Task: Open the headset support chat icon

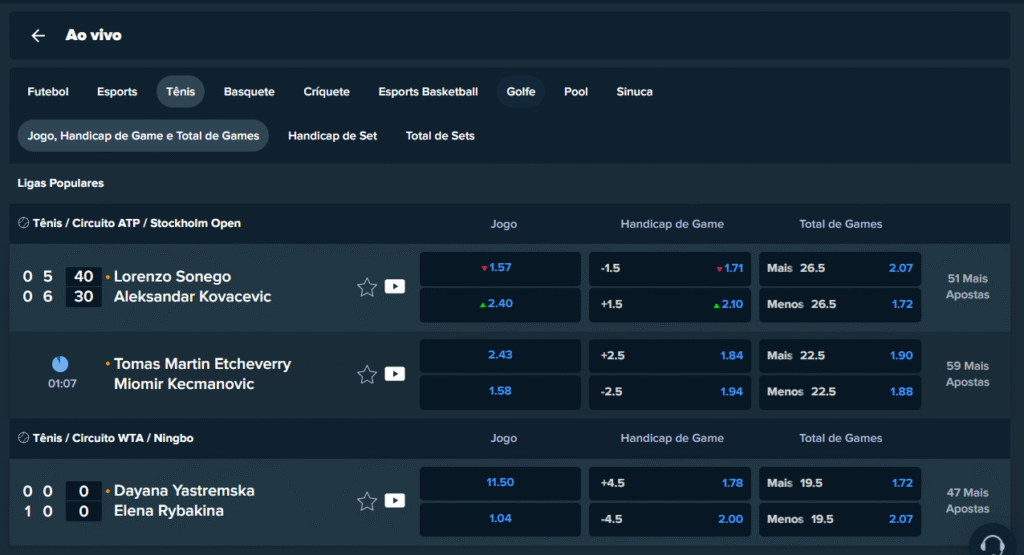Action: (992, 543)
